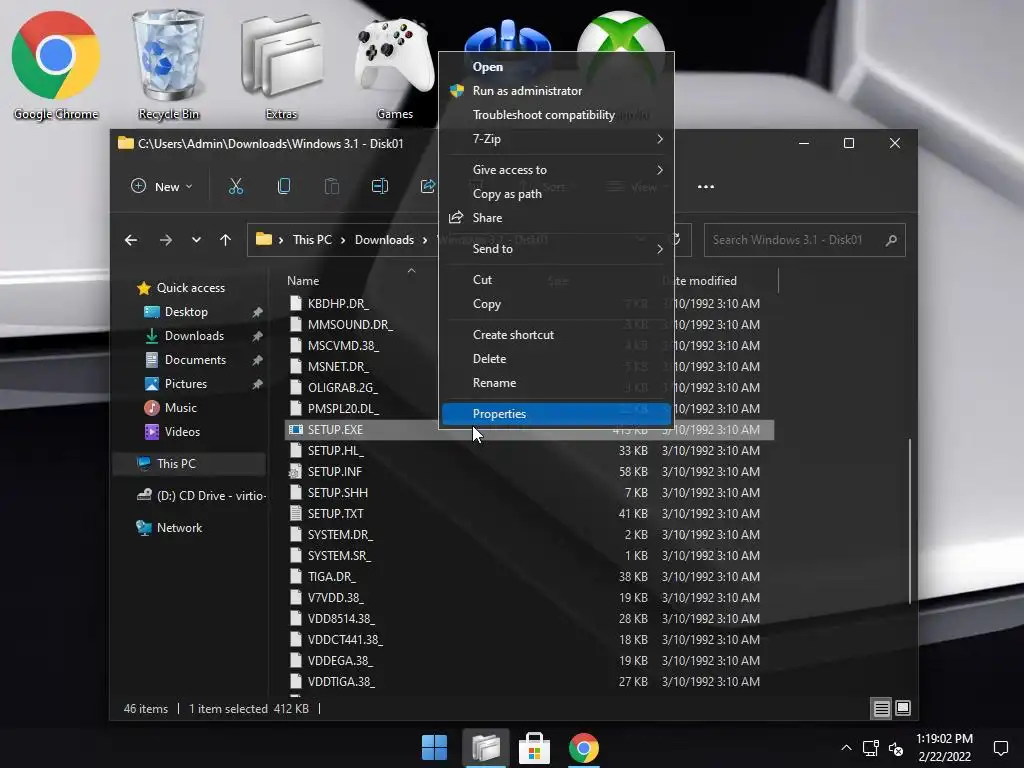Go up one folder level arrow
This screenshot has width=1024, height=768.
coord(225,240)
